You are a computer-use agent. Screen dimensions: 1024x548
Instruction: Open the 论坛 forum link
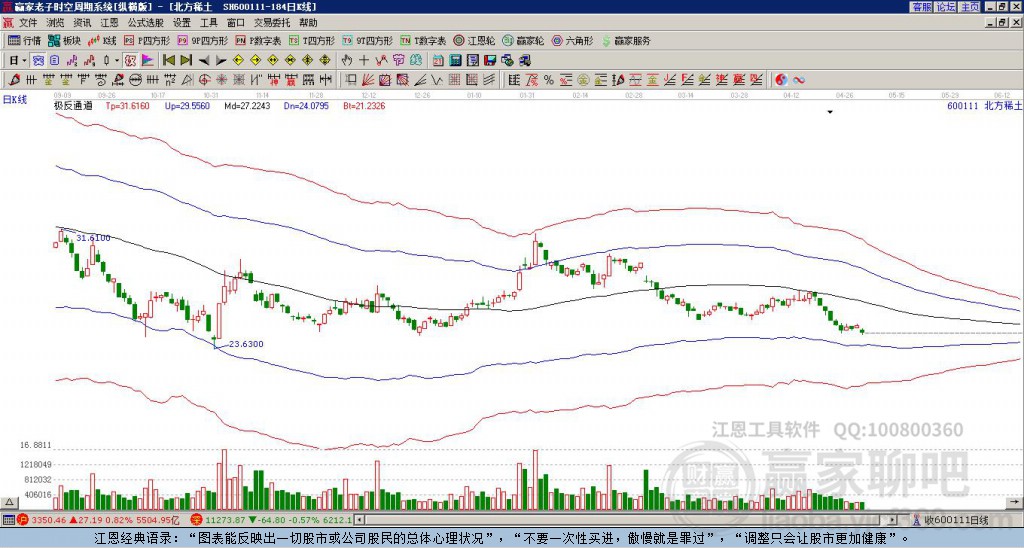click(945, 7)
